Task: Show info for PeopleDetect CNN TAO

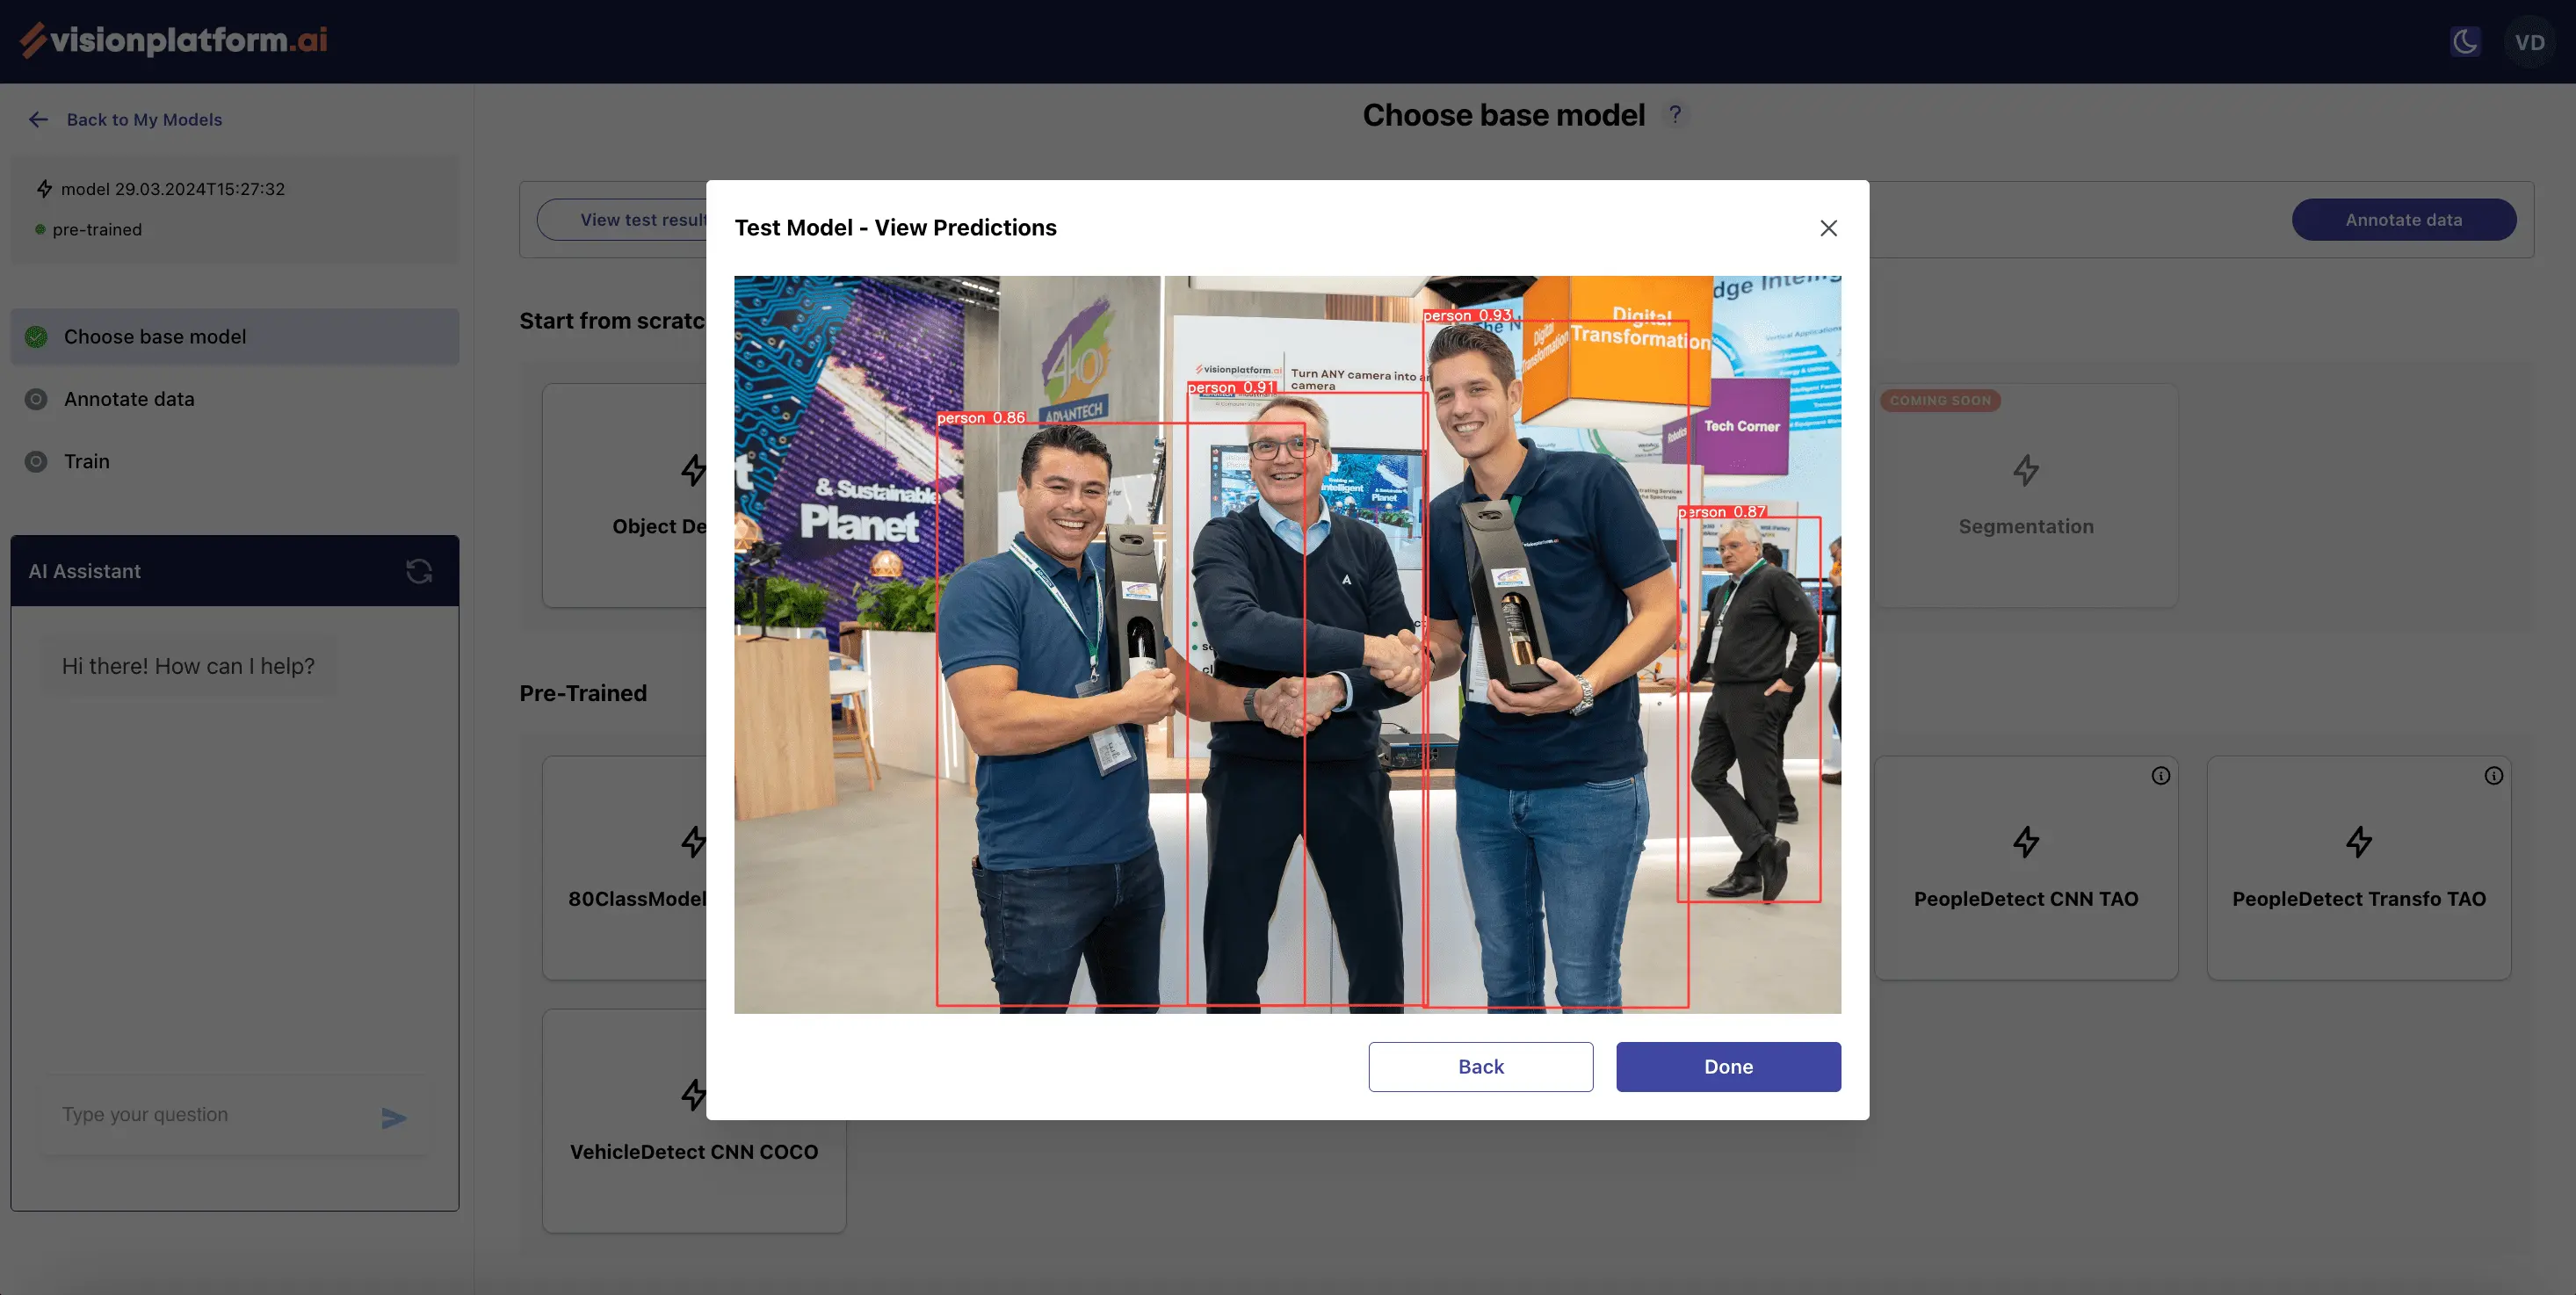Action: pyautogui.click(x=2160, y=775)
